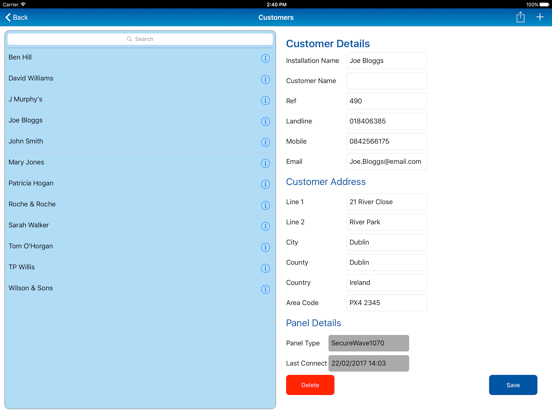The height and width of the screenshot is (414, 552).
Task: Edit the Country field showing Ireland
Action: [x=387, y=283]
